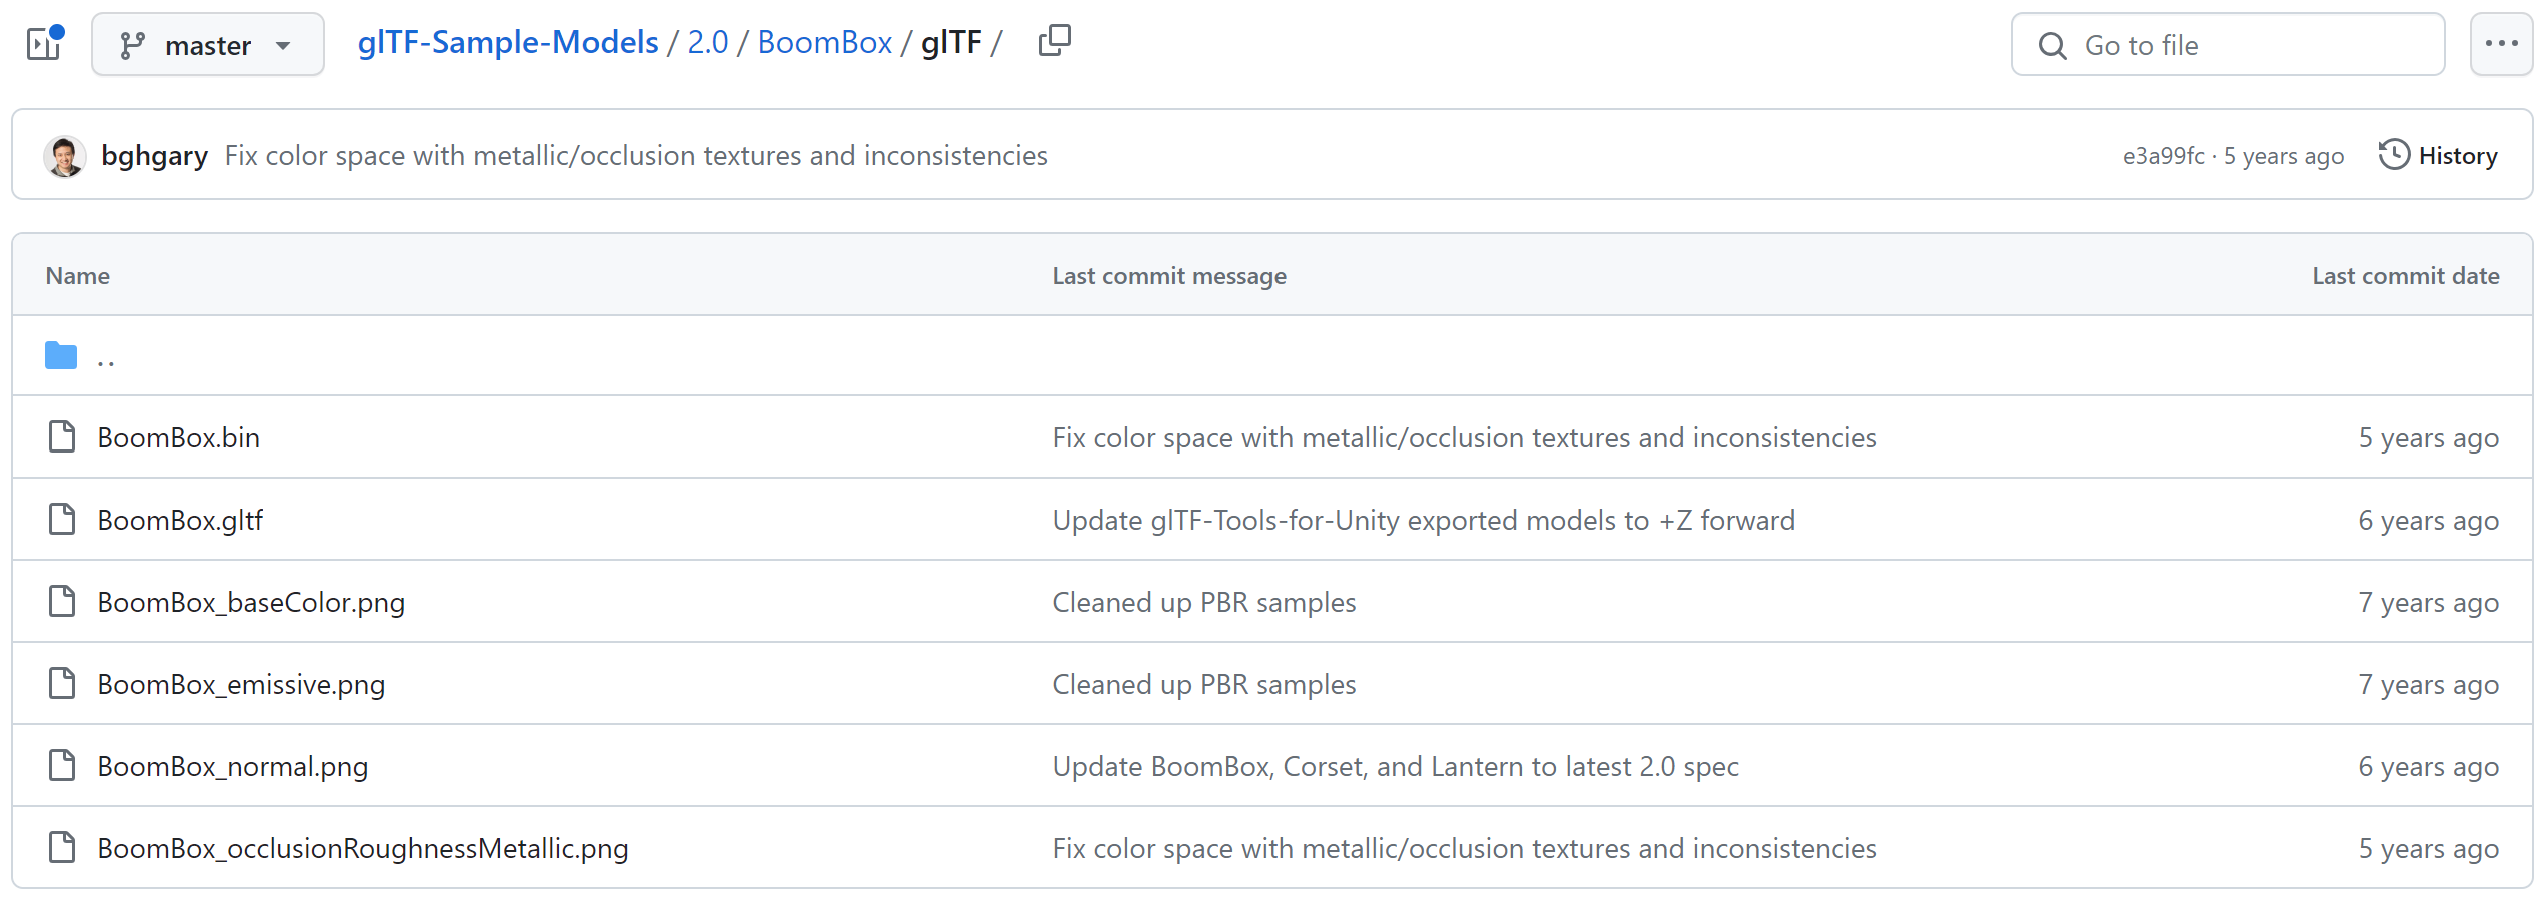
Task: Navigate to the BoomBox breadcrumb folder
Action: click(x=824, y=42)
